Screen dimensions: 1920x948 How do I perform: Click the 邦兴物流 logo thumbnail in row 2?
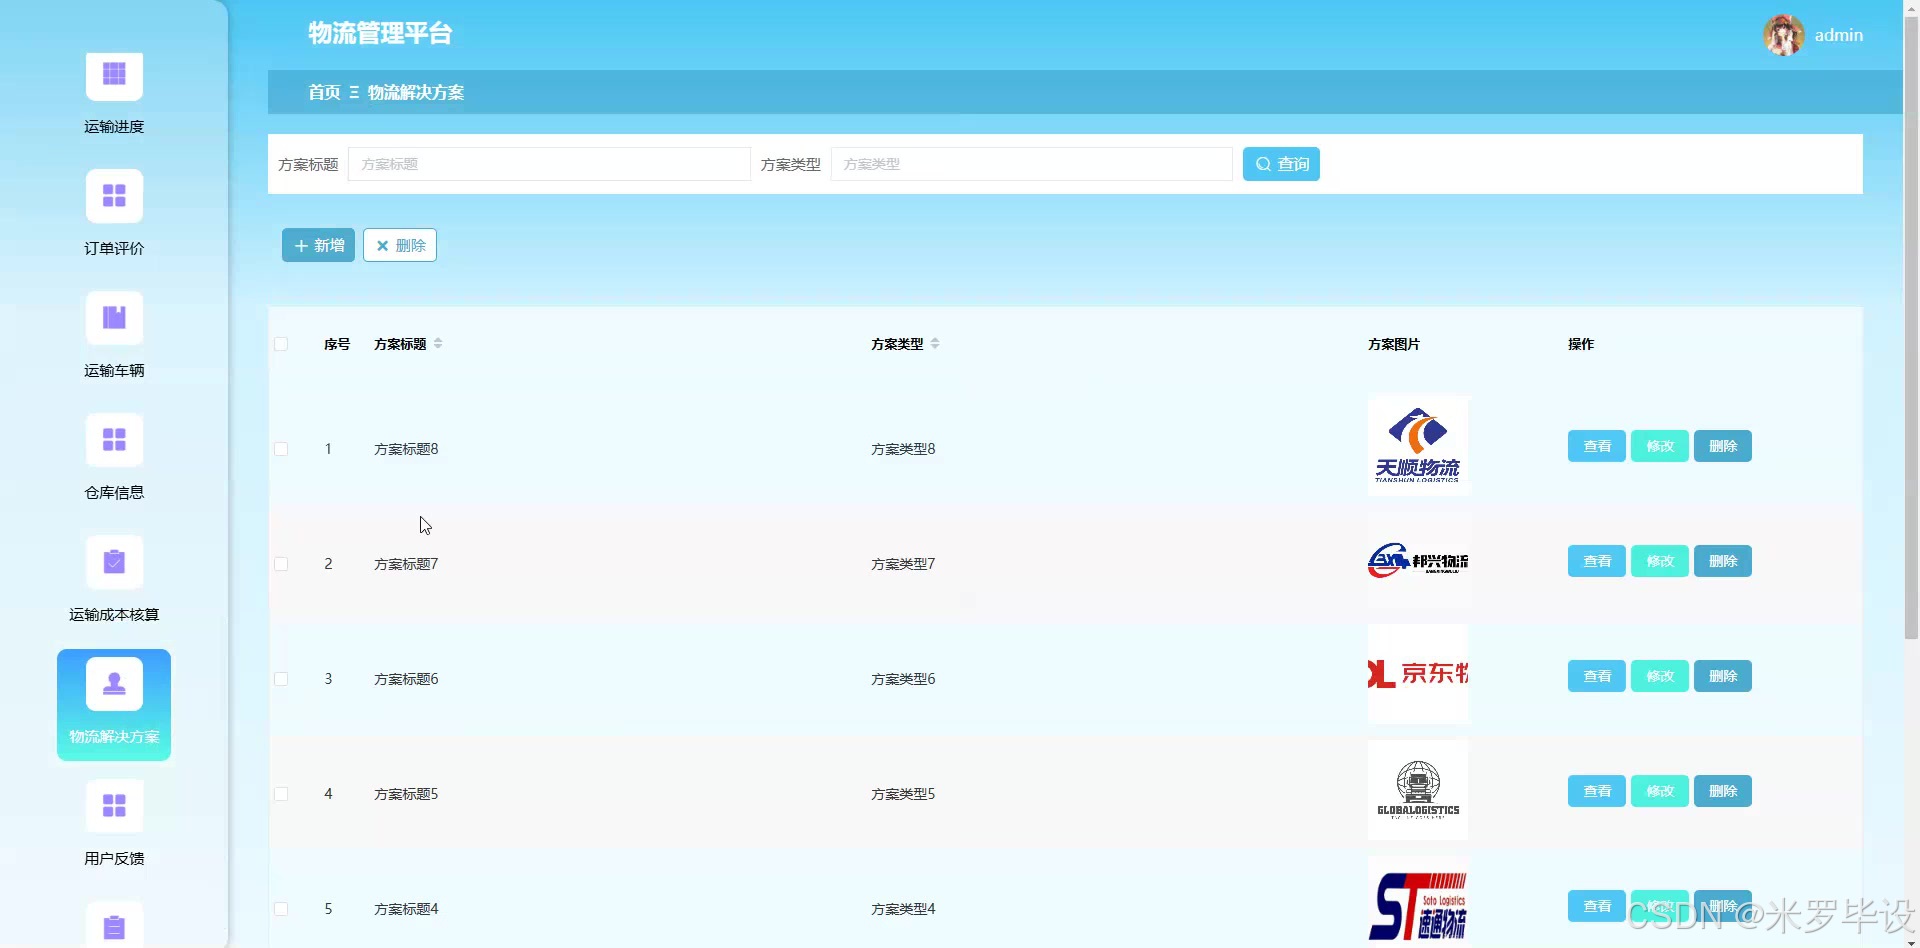tap(1418, 561)
